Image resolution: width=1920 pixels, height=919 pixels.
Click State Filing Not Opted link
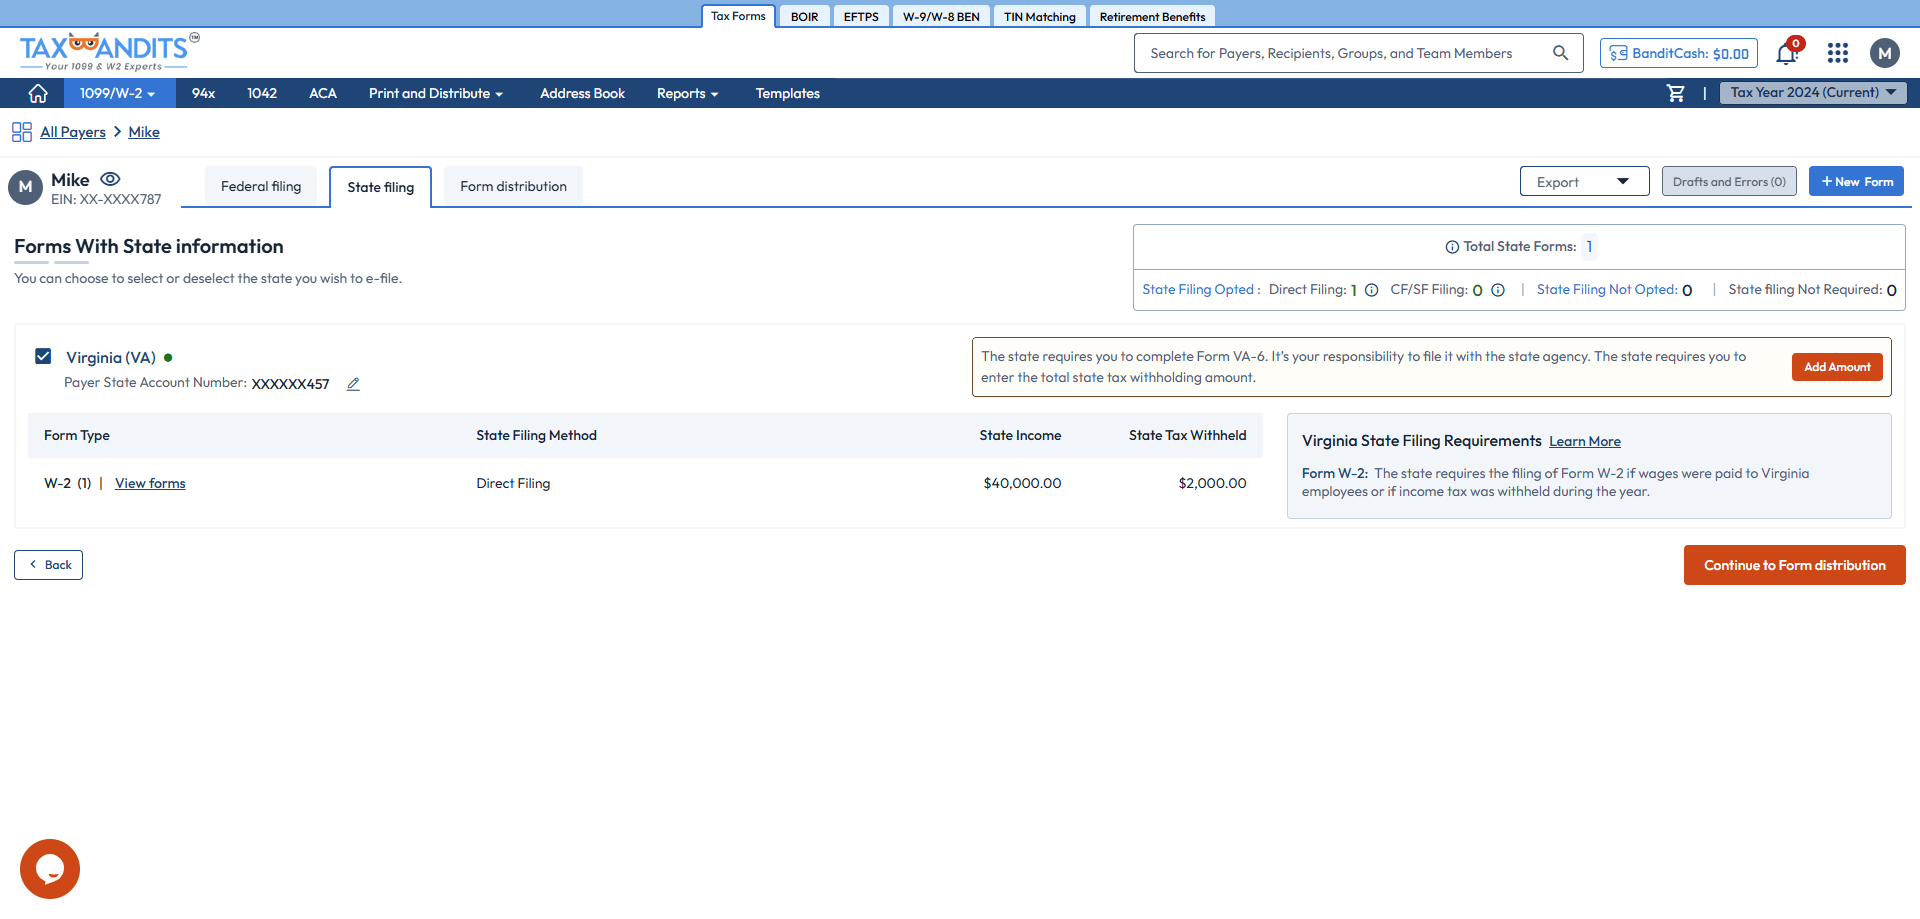click(x=1607, y=290)
